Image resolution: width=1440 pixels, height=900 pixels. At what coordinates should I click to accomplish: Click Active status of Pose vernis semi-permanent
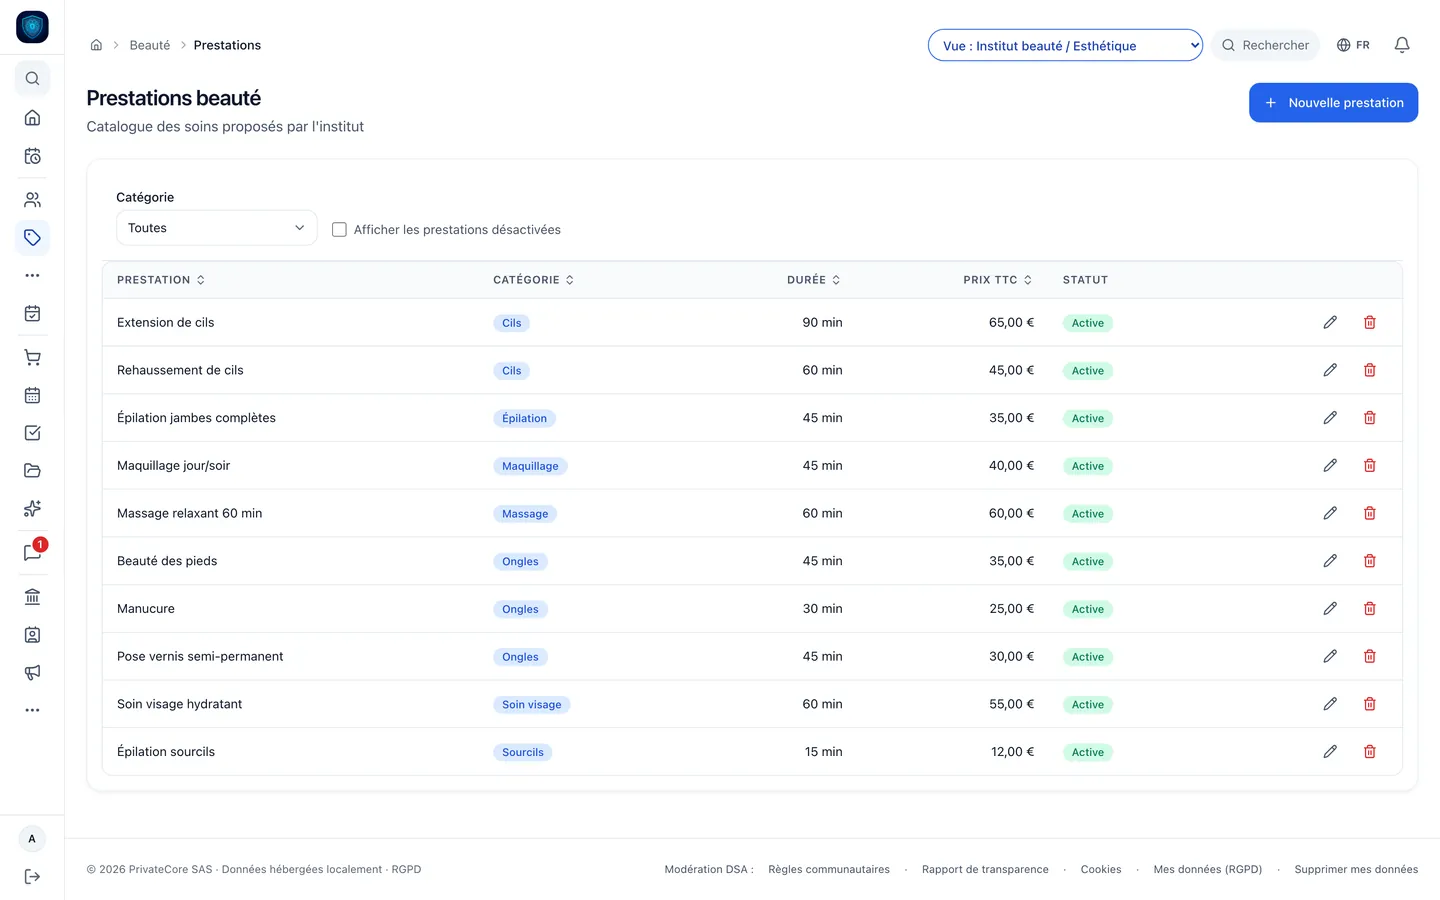pos(1088,657)
